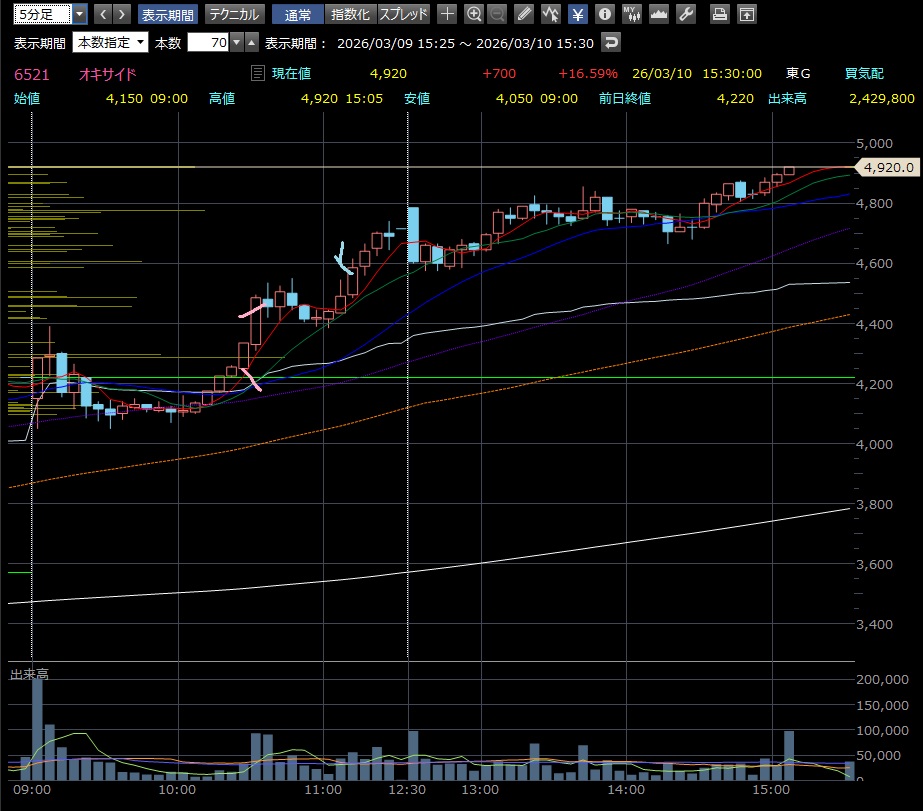923x811 pixels.
Task: Print the chart with printer icon
Action: click(x=719, y=14)
